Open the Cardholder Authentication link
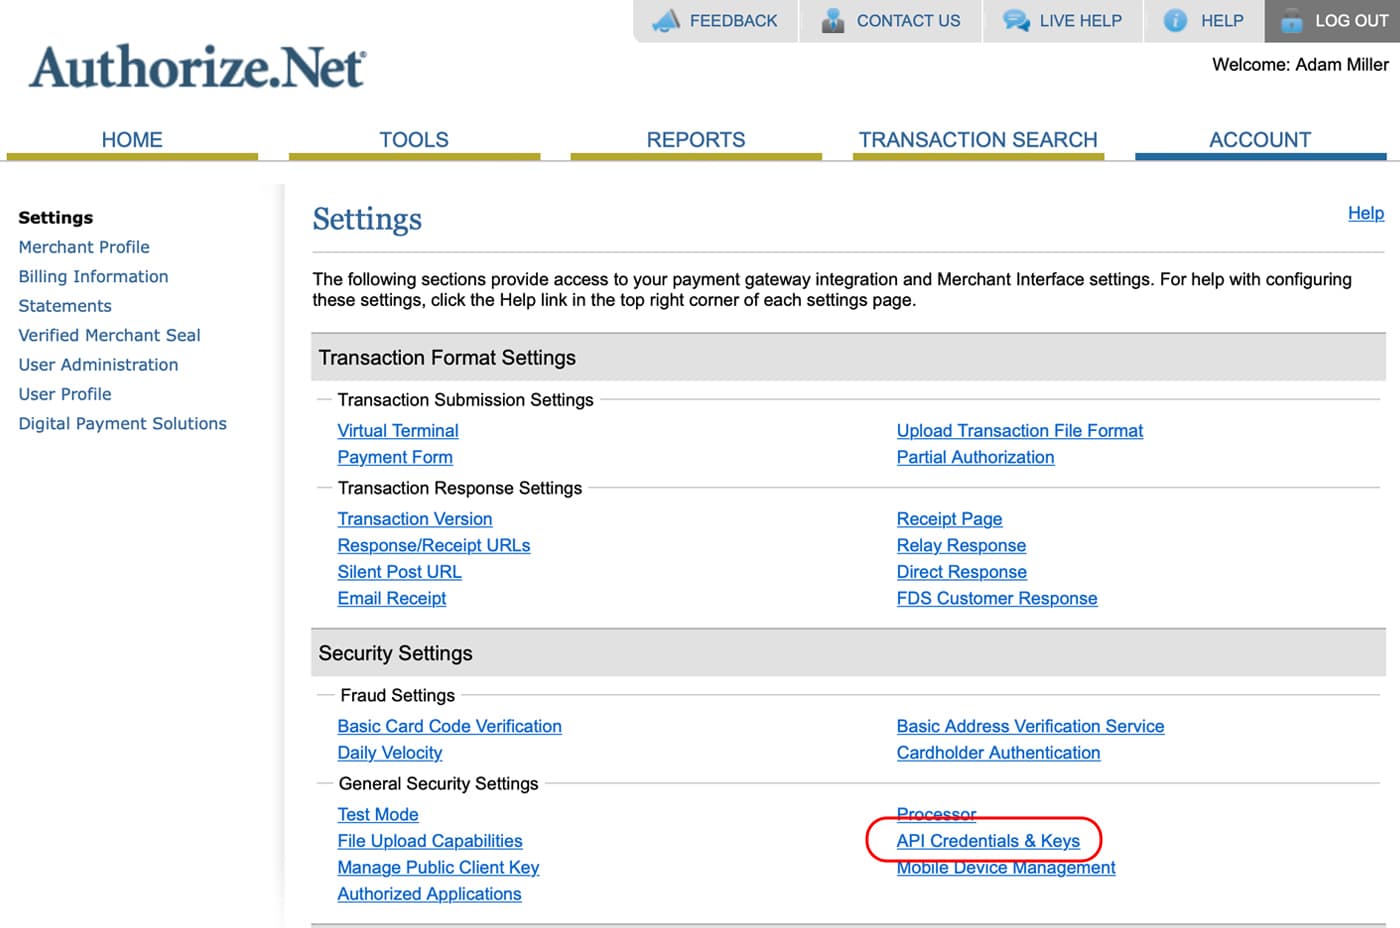1400x928 pixels. 998,753
